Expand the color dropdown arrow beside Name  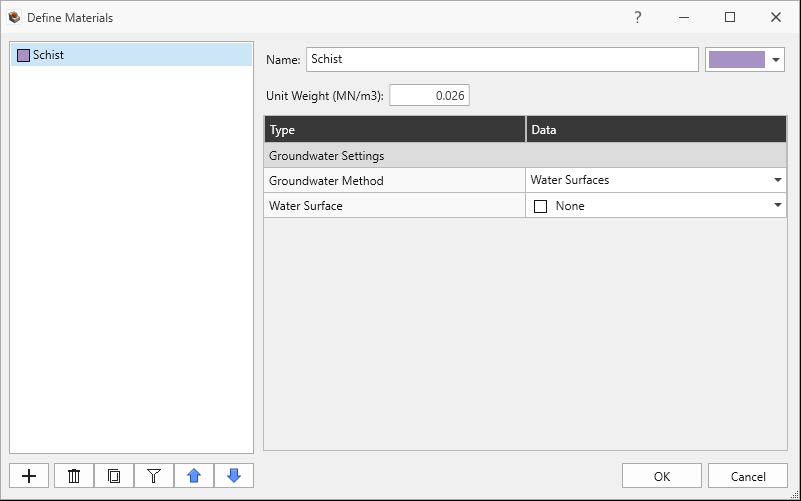pos(776,60)
